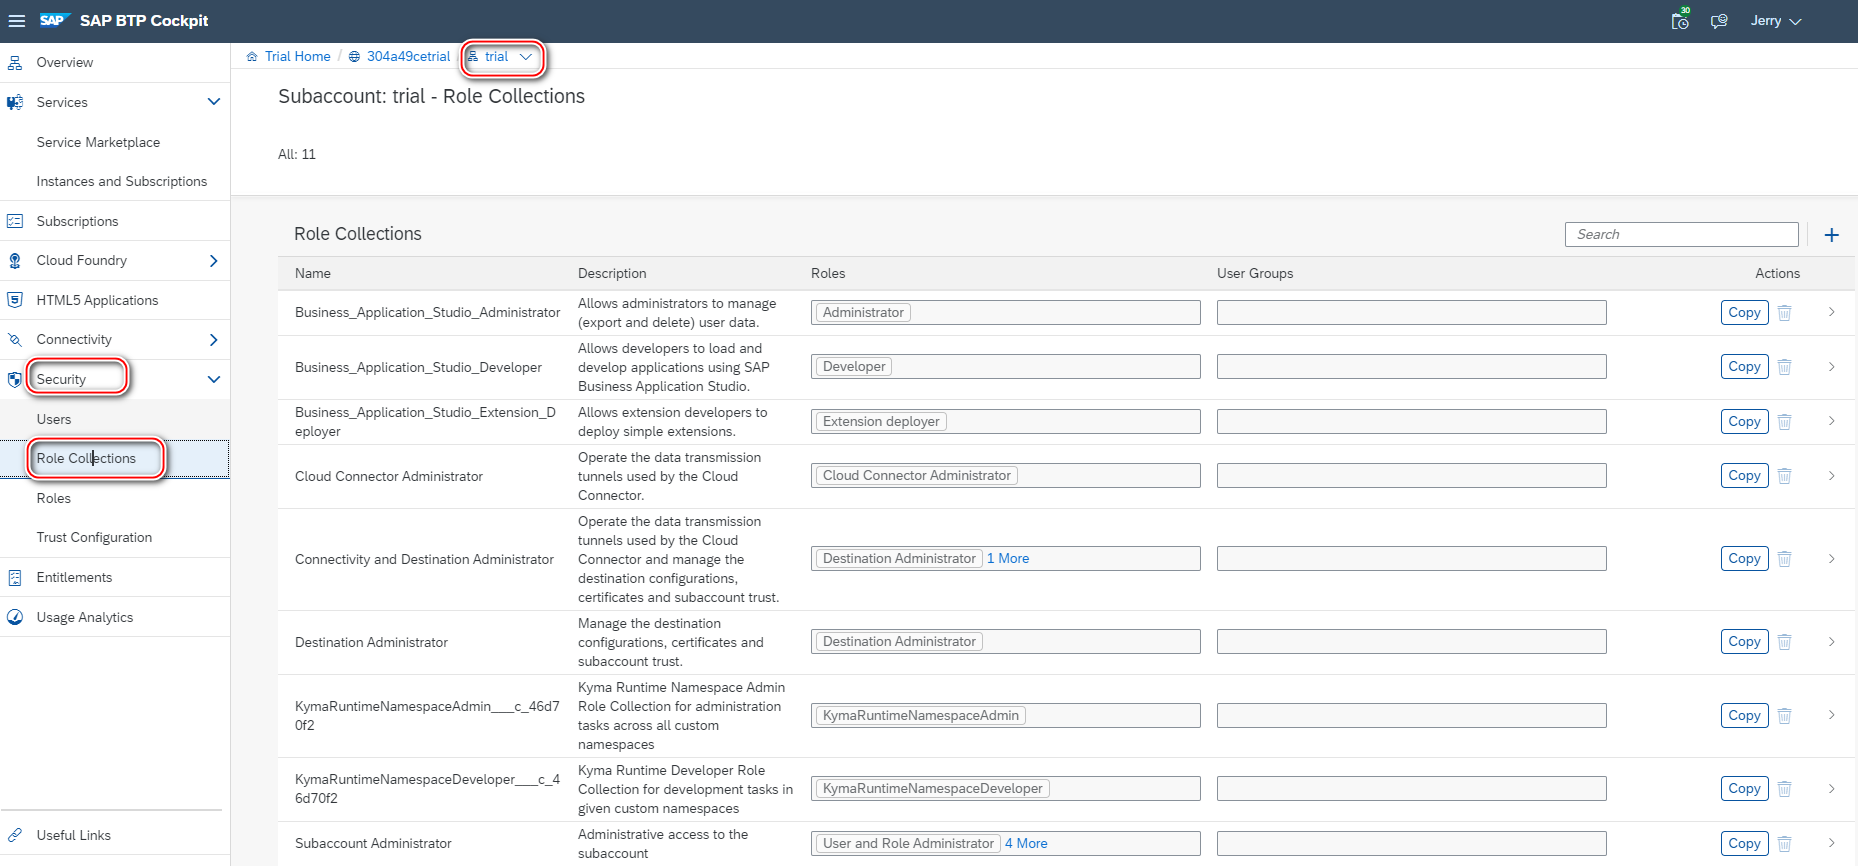The height and width of the screenshot is (866, 1858).
Task: Open details of Business_Application_Studio_Developer row
Action: pyautogui.click(x=1831, y=367)
